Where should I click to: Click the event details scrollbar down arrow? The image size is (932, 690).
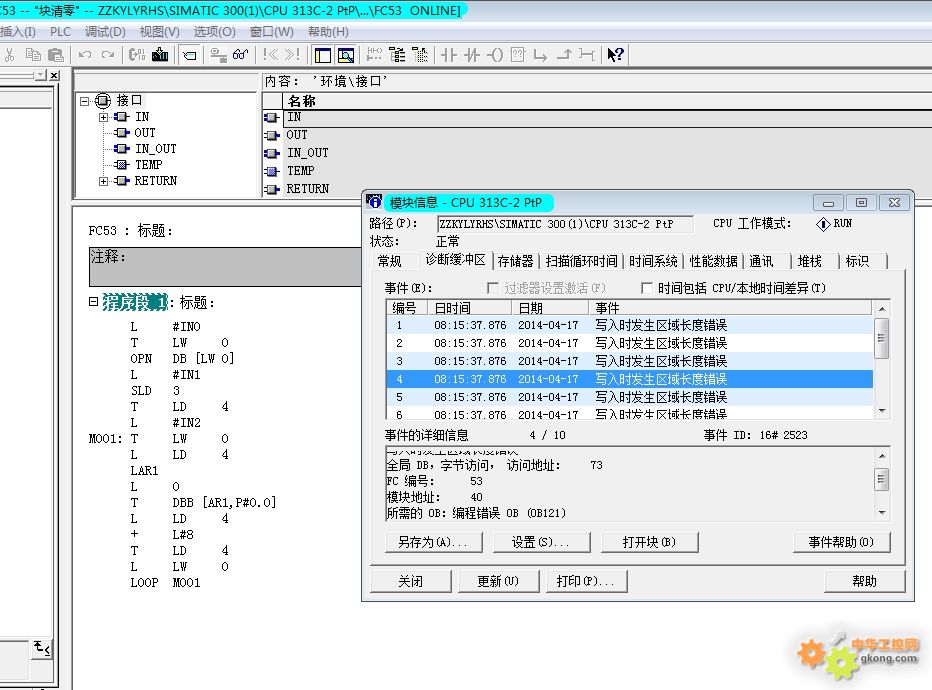click(x=882, y=513)
